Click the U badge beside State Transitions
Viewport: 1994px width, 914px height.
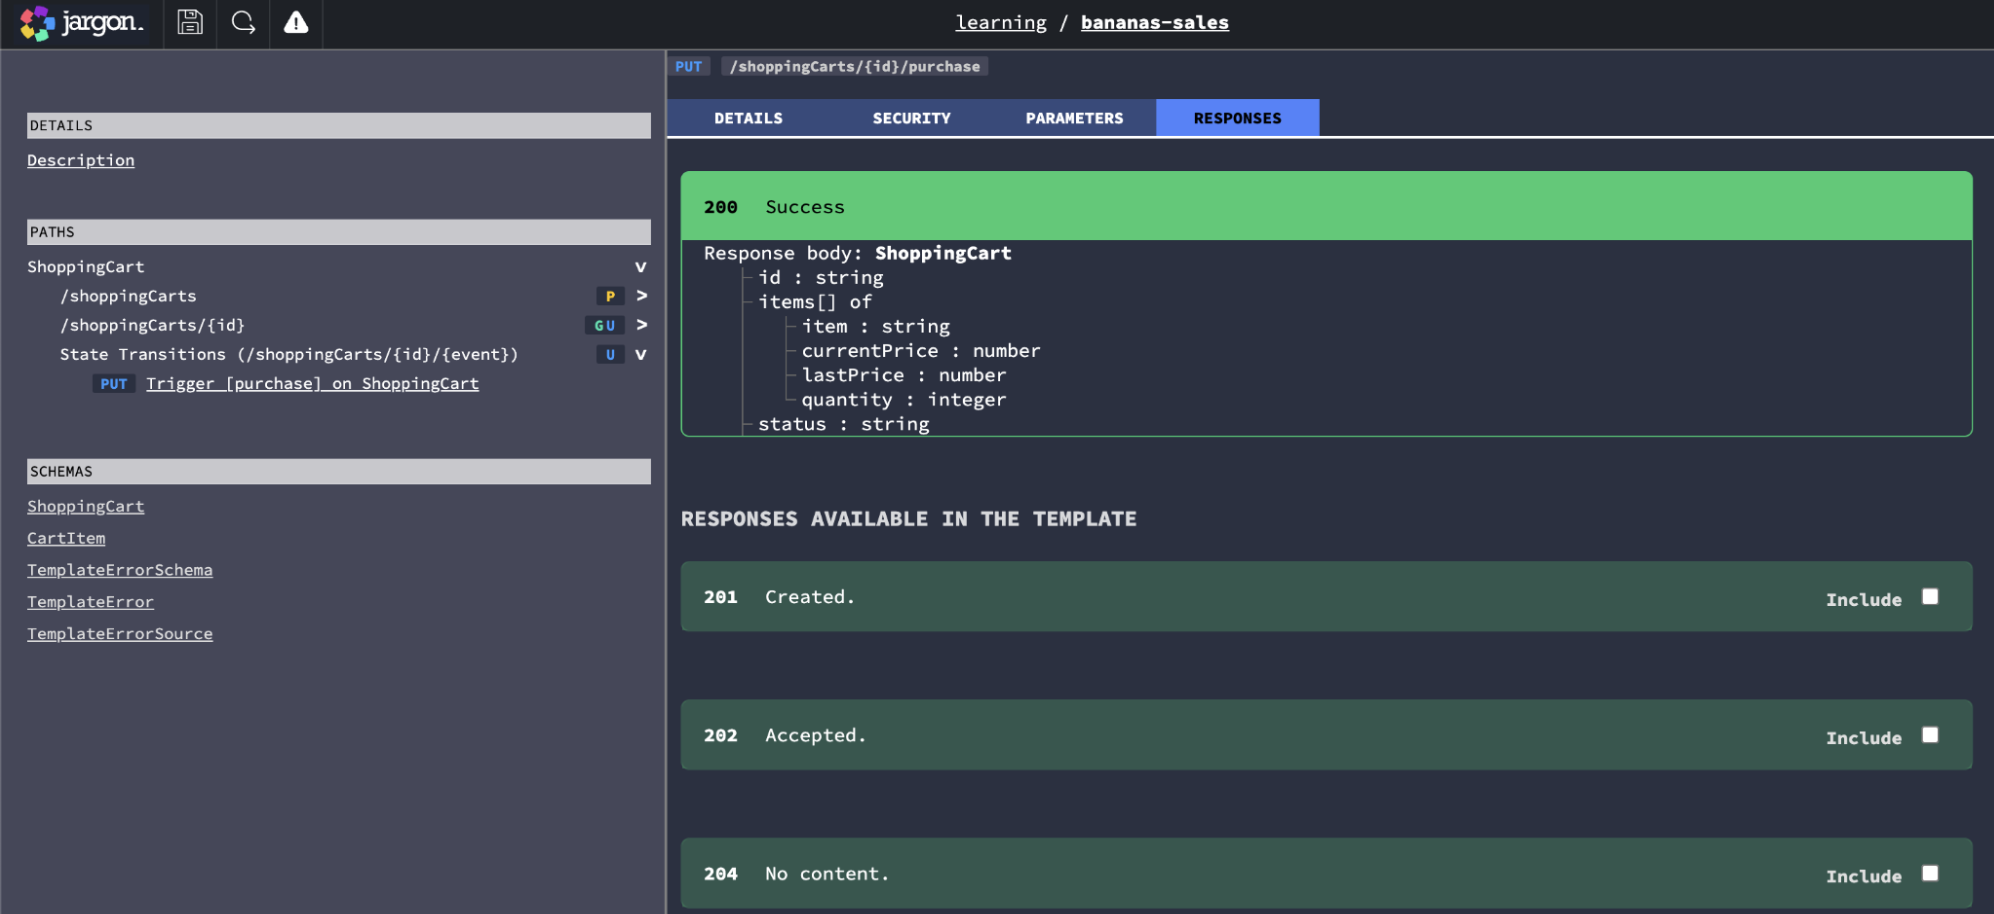coord(610,354)
